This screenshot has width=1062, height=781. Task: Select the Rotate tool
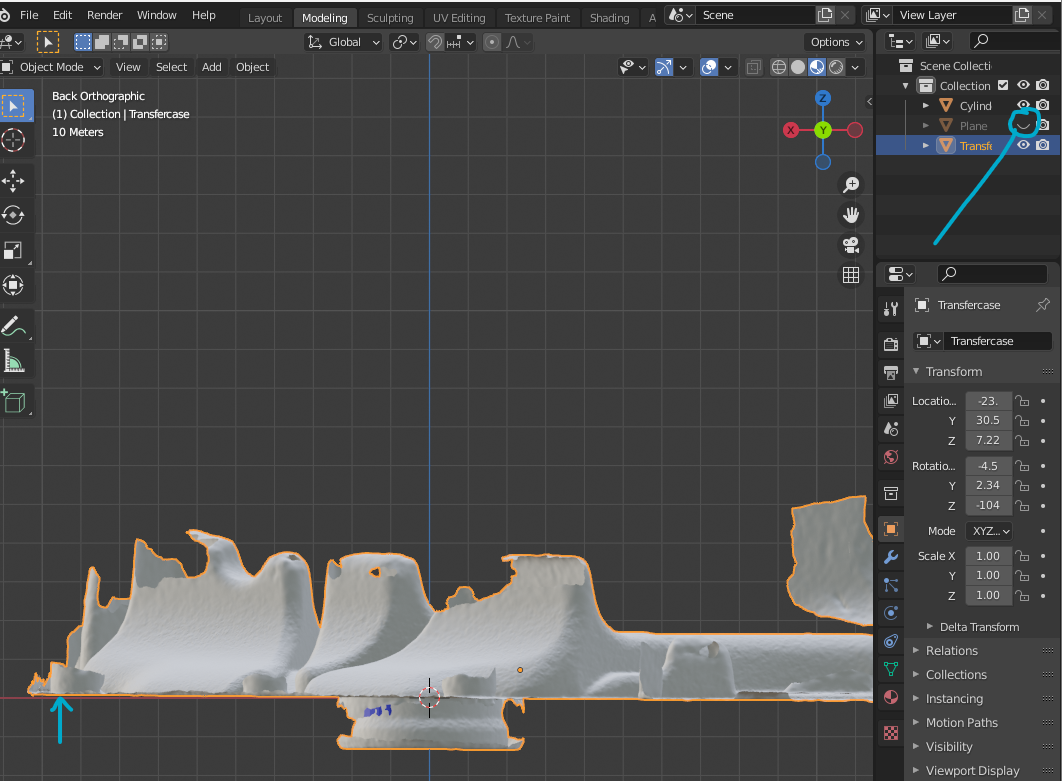pyautogui.click(x=14, y=215)
